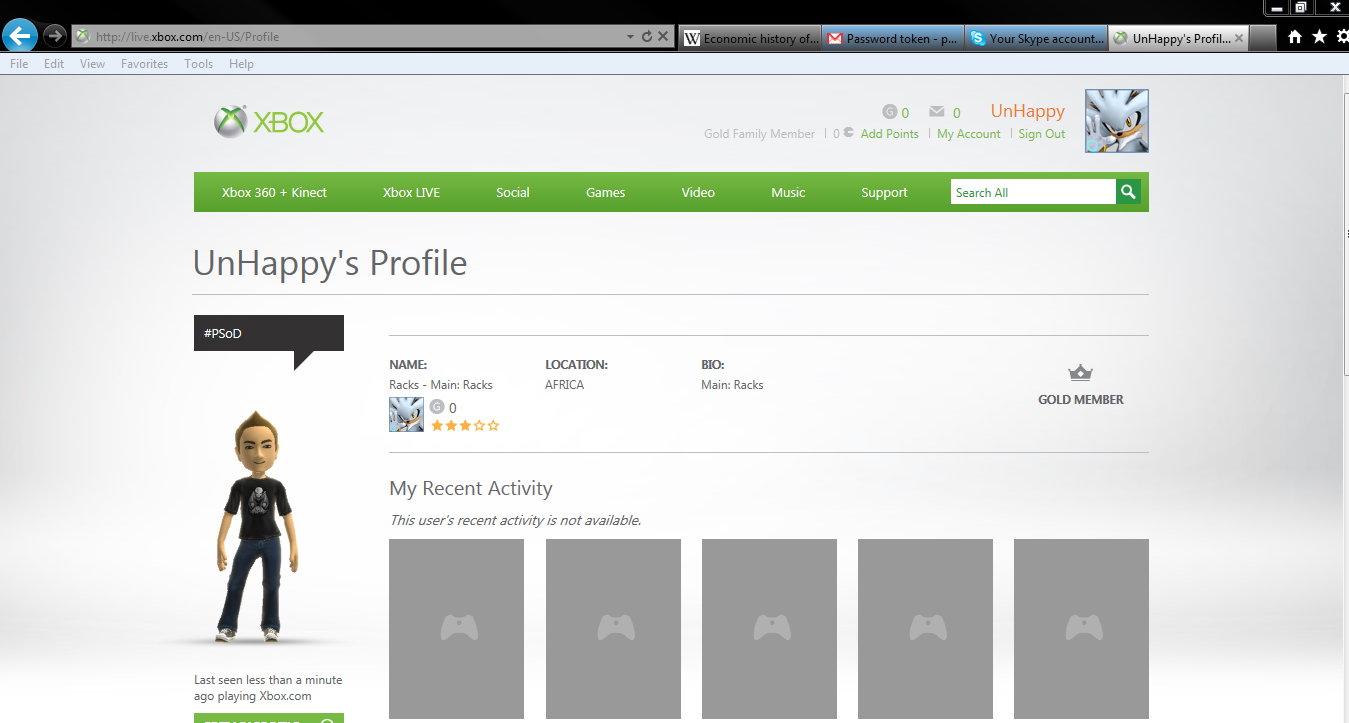Open the View menu
The width and height of the screenshot is (1349, 723).
(x=92, y=64)
